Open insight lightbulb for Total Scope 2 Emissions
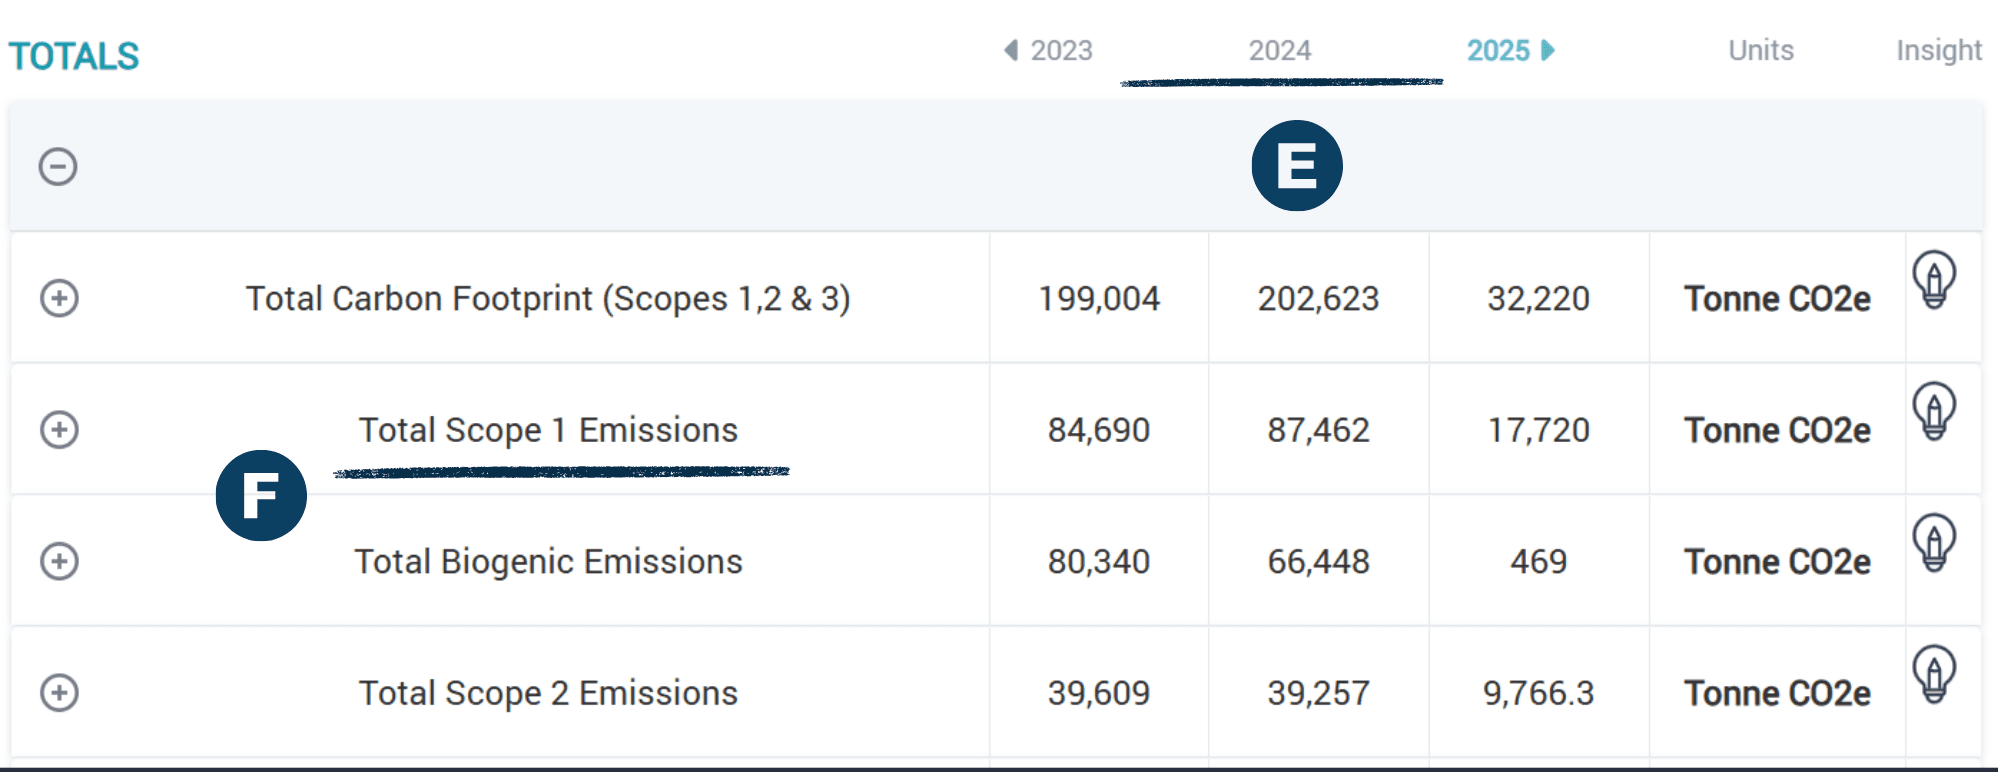The width and height of the screenshot is (1998, 773). click(x=1934, y=674)
